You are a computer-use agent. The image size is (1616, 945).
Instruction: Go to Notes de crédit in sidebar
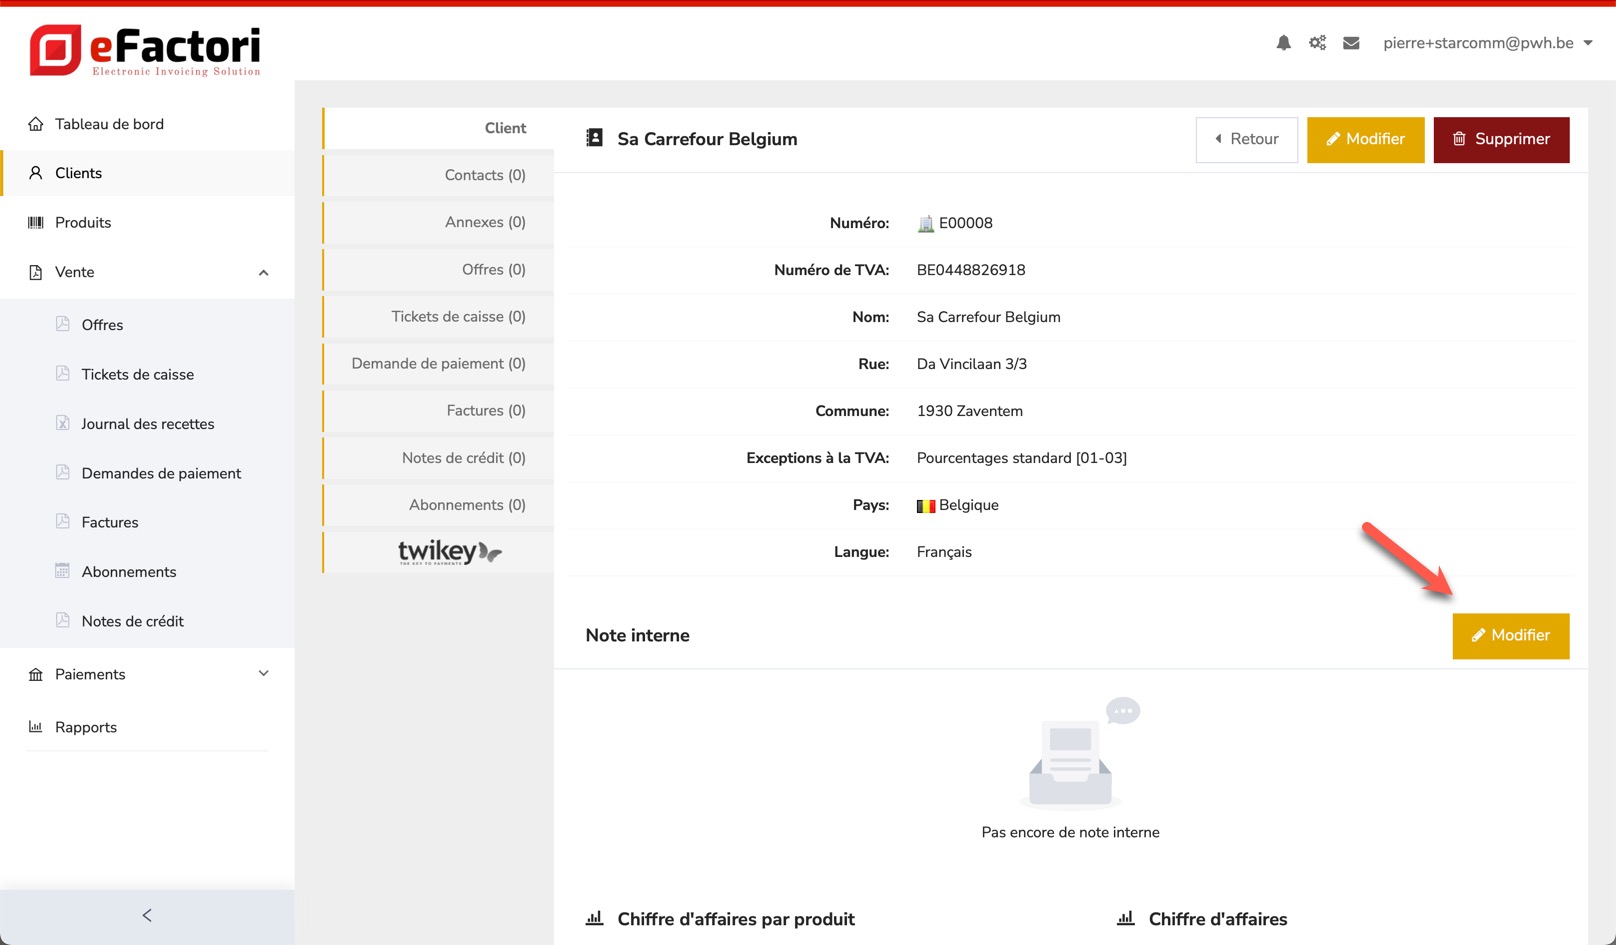point(133,621)
